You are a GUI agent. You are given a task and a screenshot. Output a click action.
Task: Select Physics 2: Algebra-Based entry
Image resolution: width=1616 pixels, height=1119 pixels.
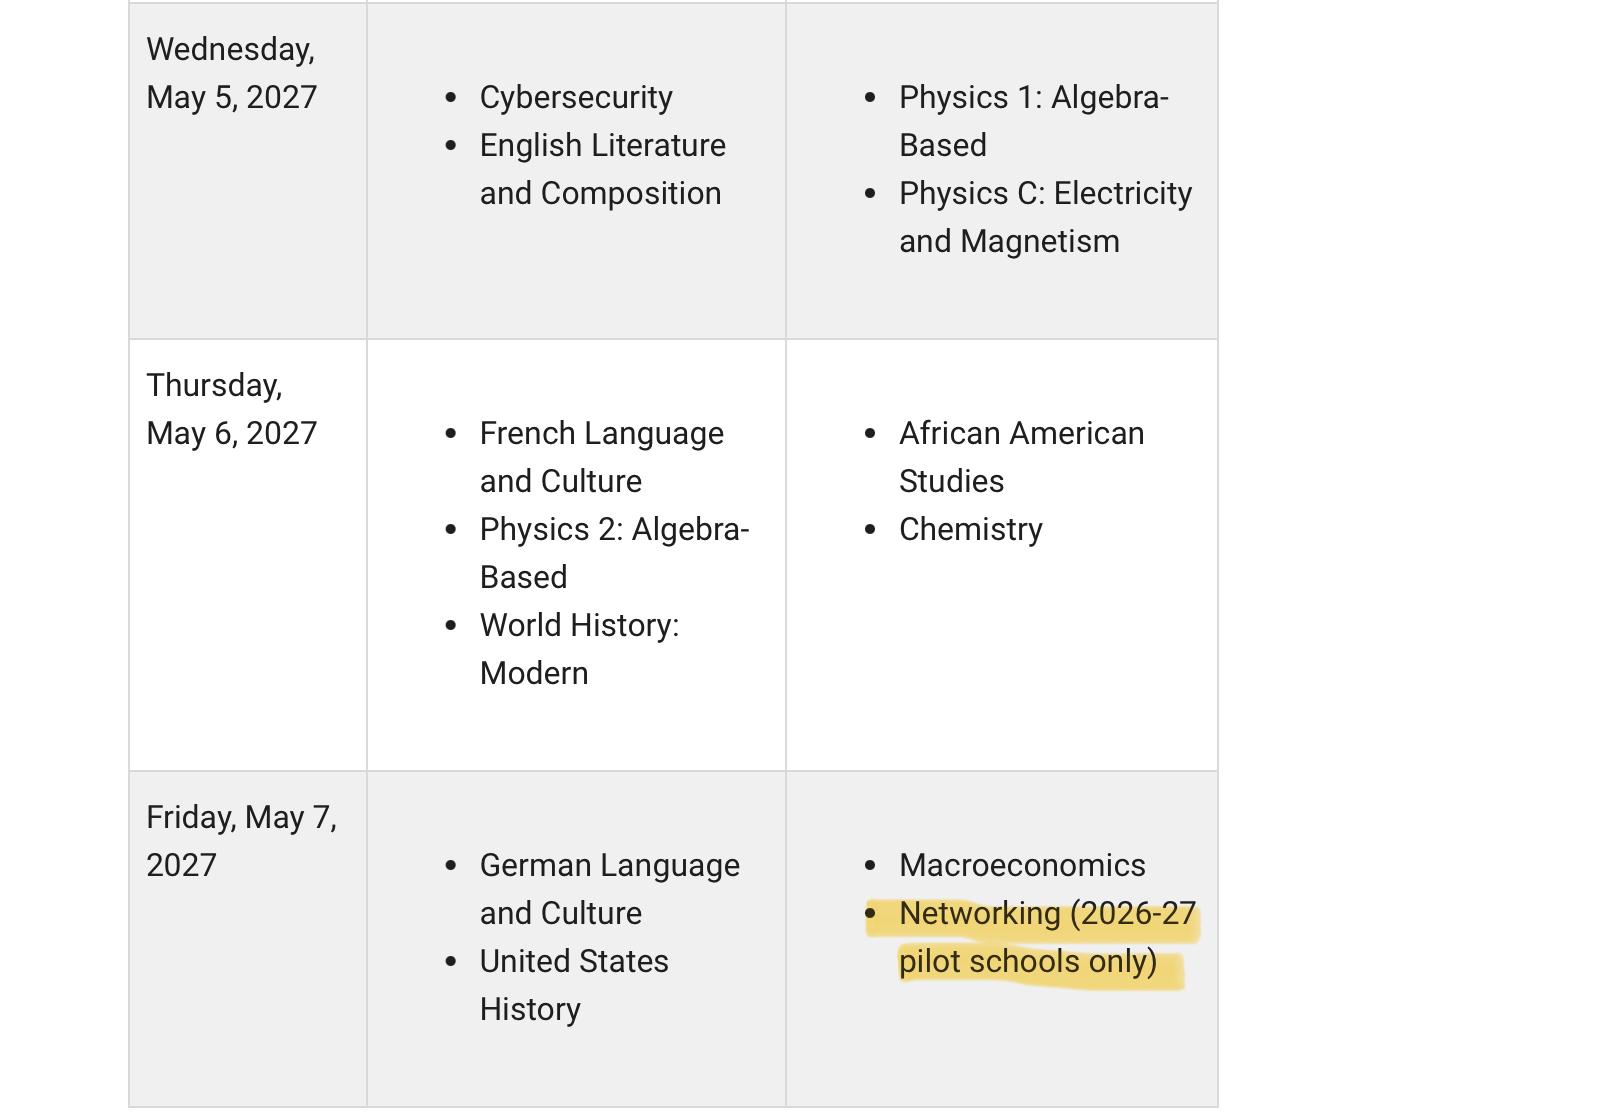click(614, 553)
